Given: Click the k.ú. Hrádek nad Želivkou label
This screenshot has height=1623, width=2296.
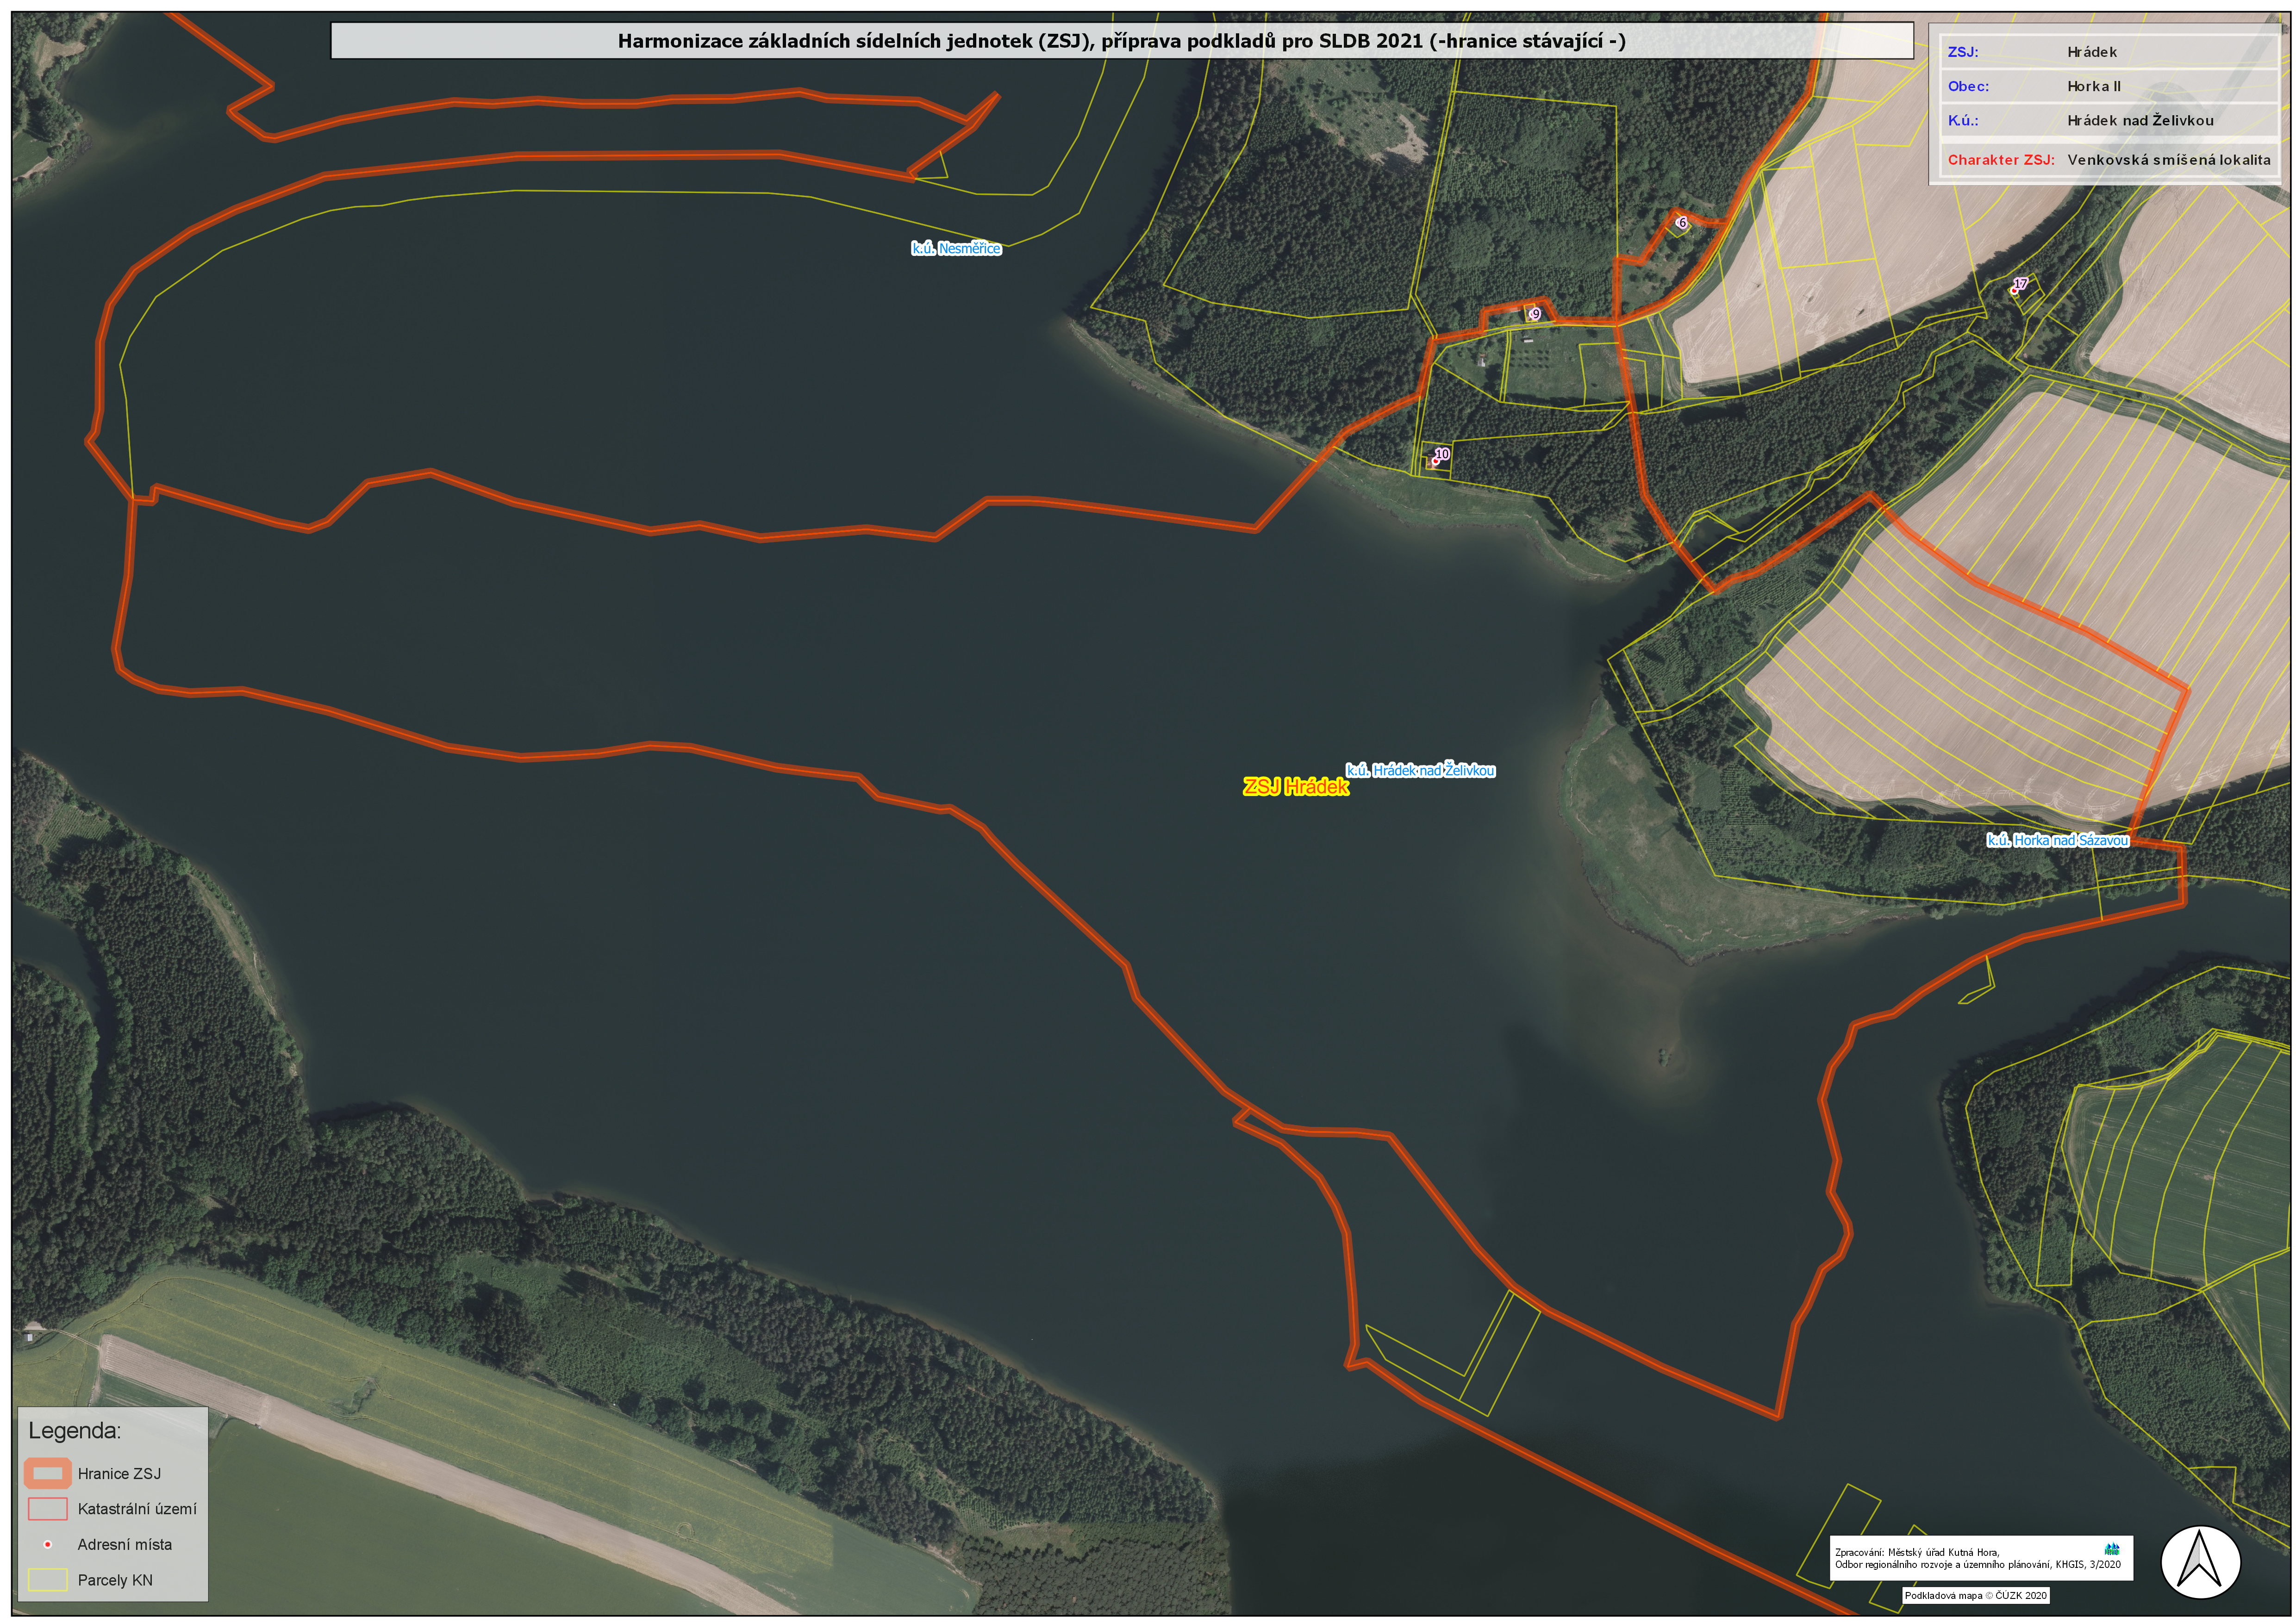Looking at the screenshot, I should (x=1420, y=770).
